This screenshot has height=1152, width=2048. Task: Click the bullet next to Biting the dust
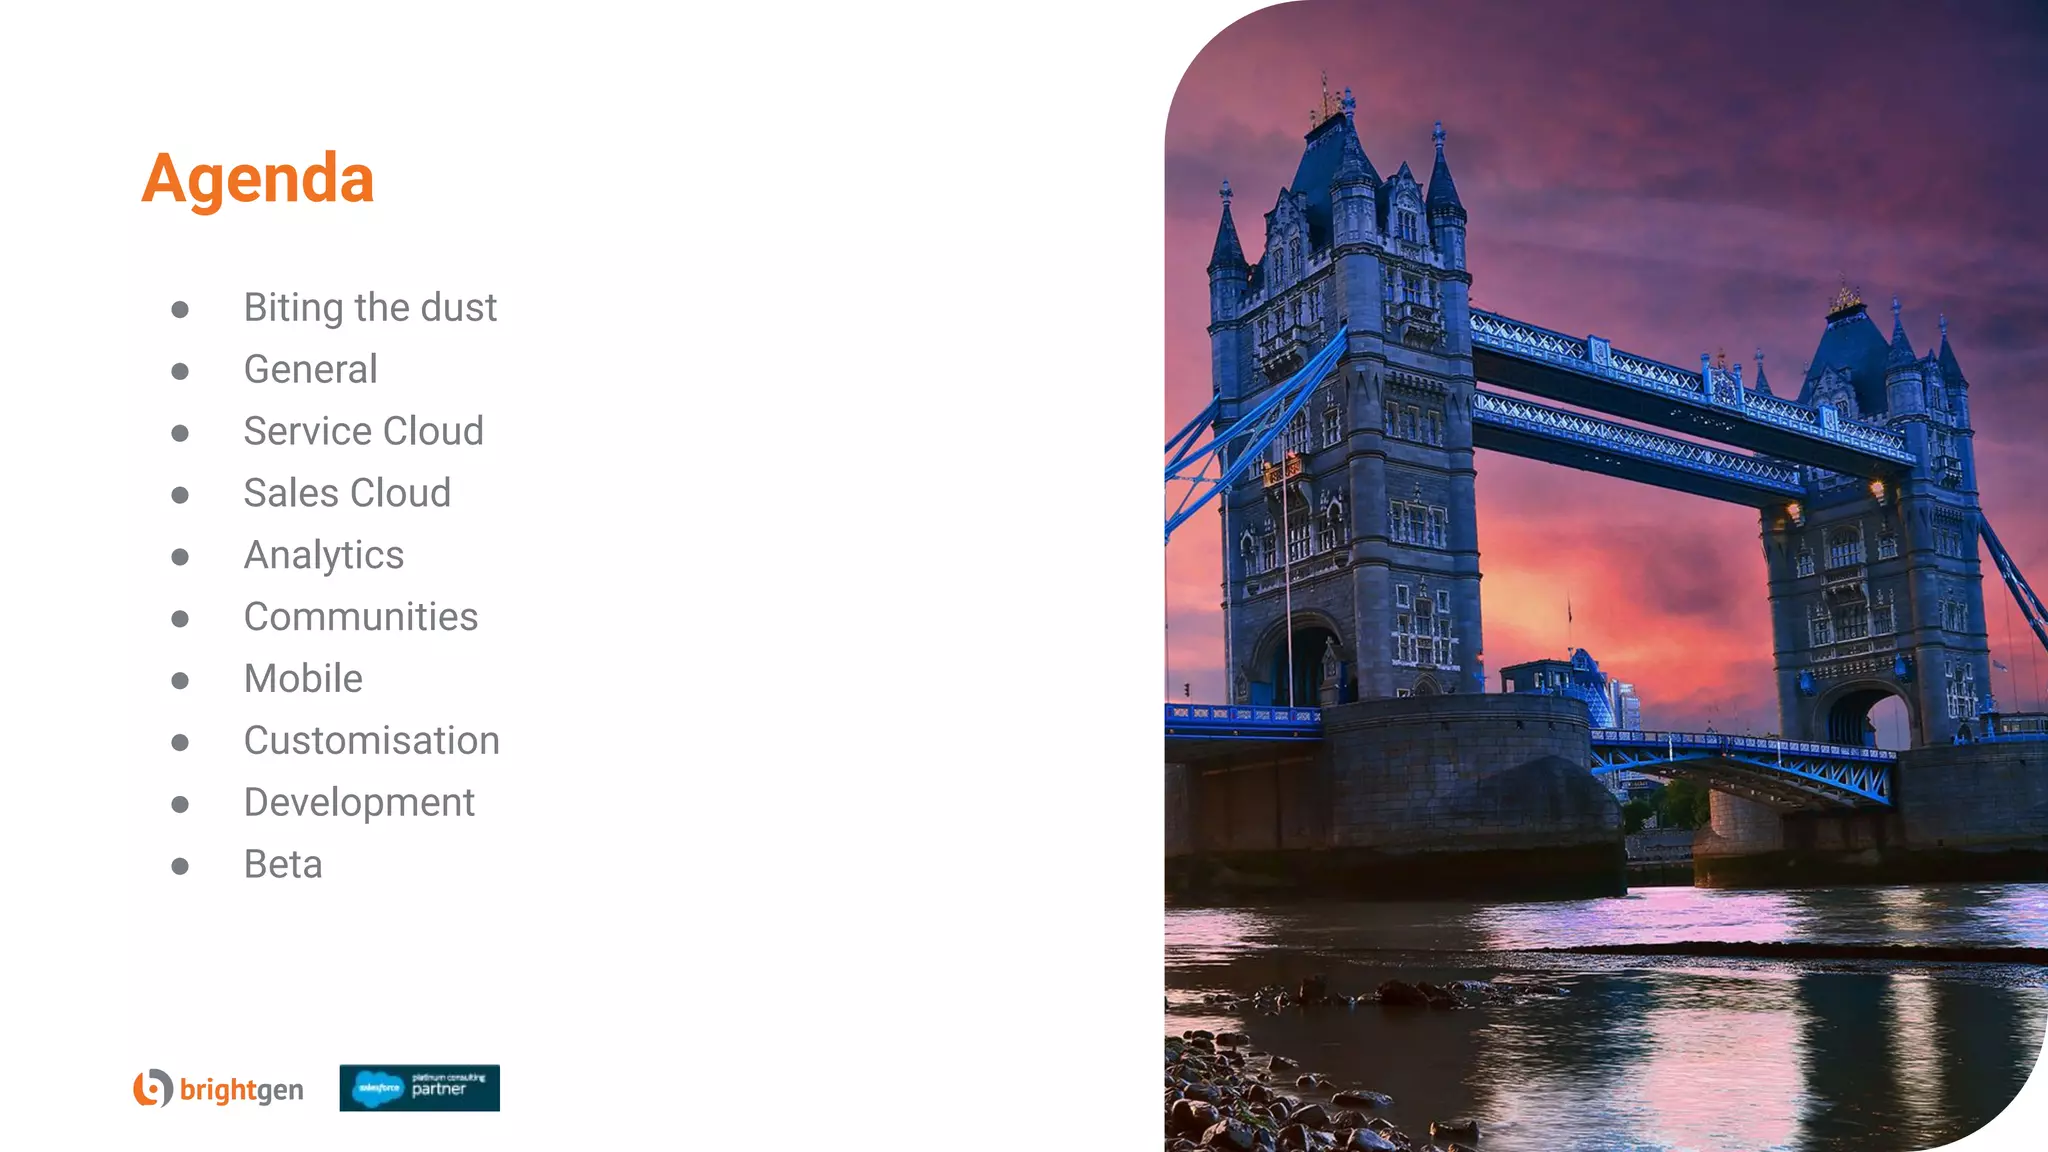tap(180, 309)
